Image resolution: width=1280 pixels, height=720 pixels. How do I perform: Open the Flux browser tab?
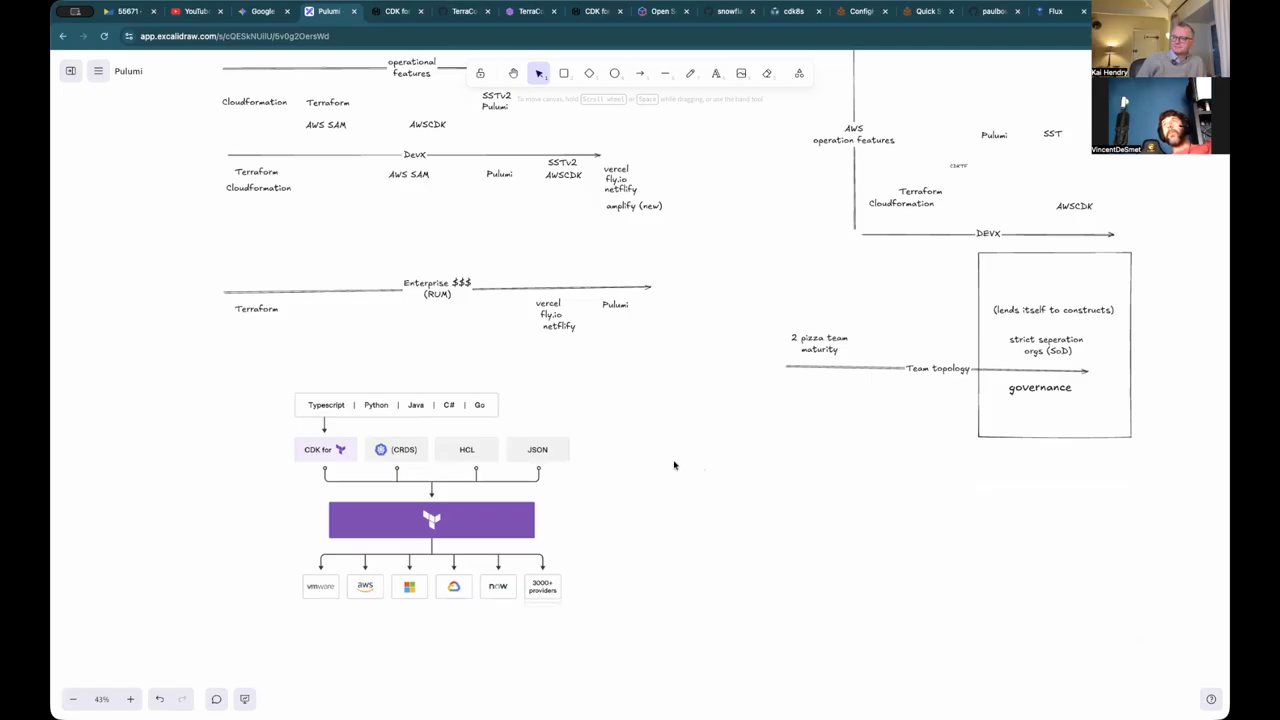[x=1055, y=11]
